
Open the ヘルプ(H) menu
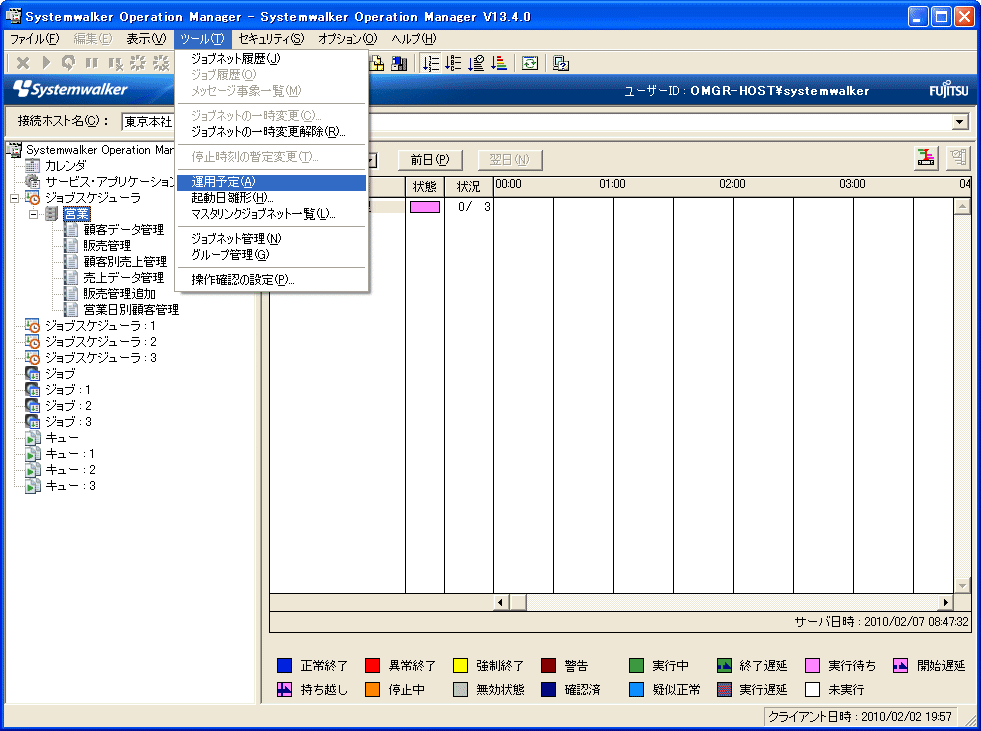414,39
